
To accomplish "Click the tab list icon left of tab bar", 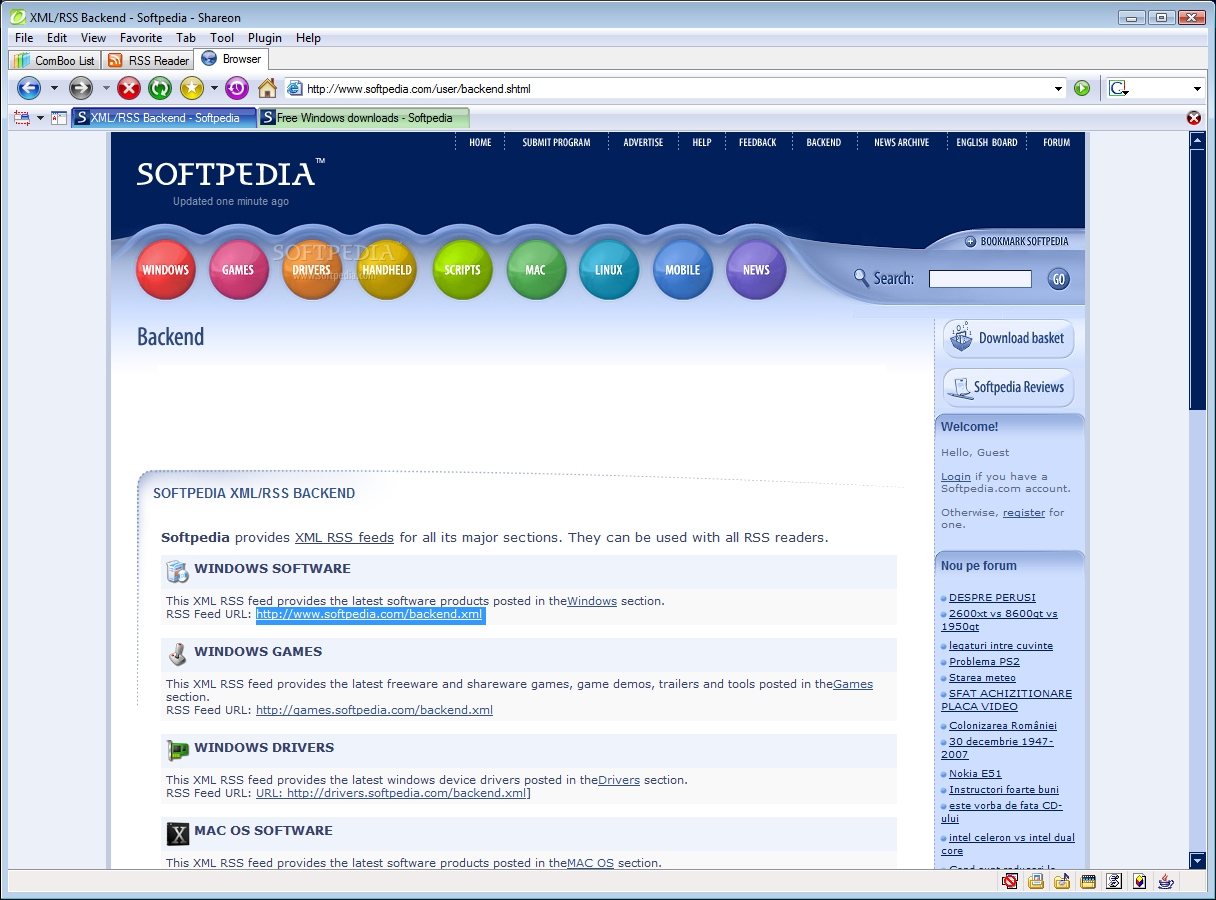I will pos(22,118).
